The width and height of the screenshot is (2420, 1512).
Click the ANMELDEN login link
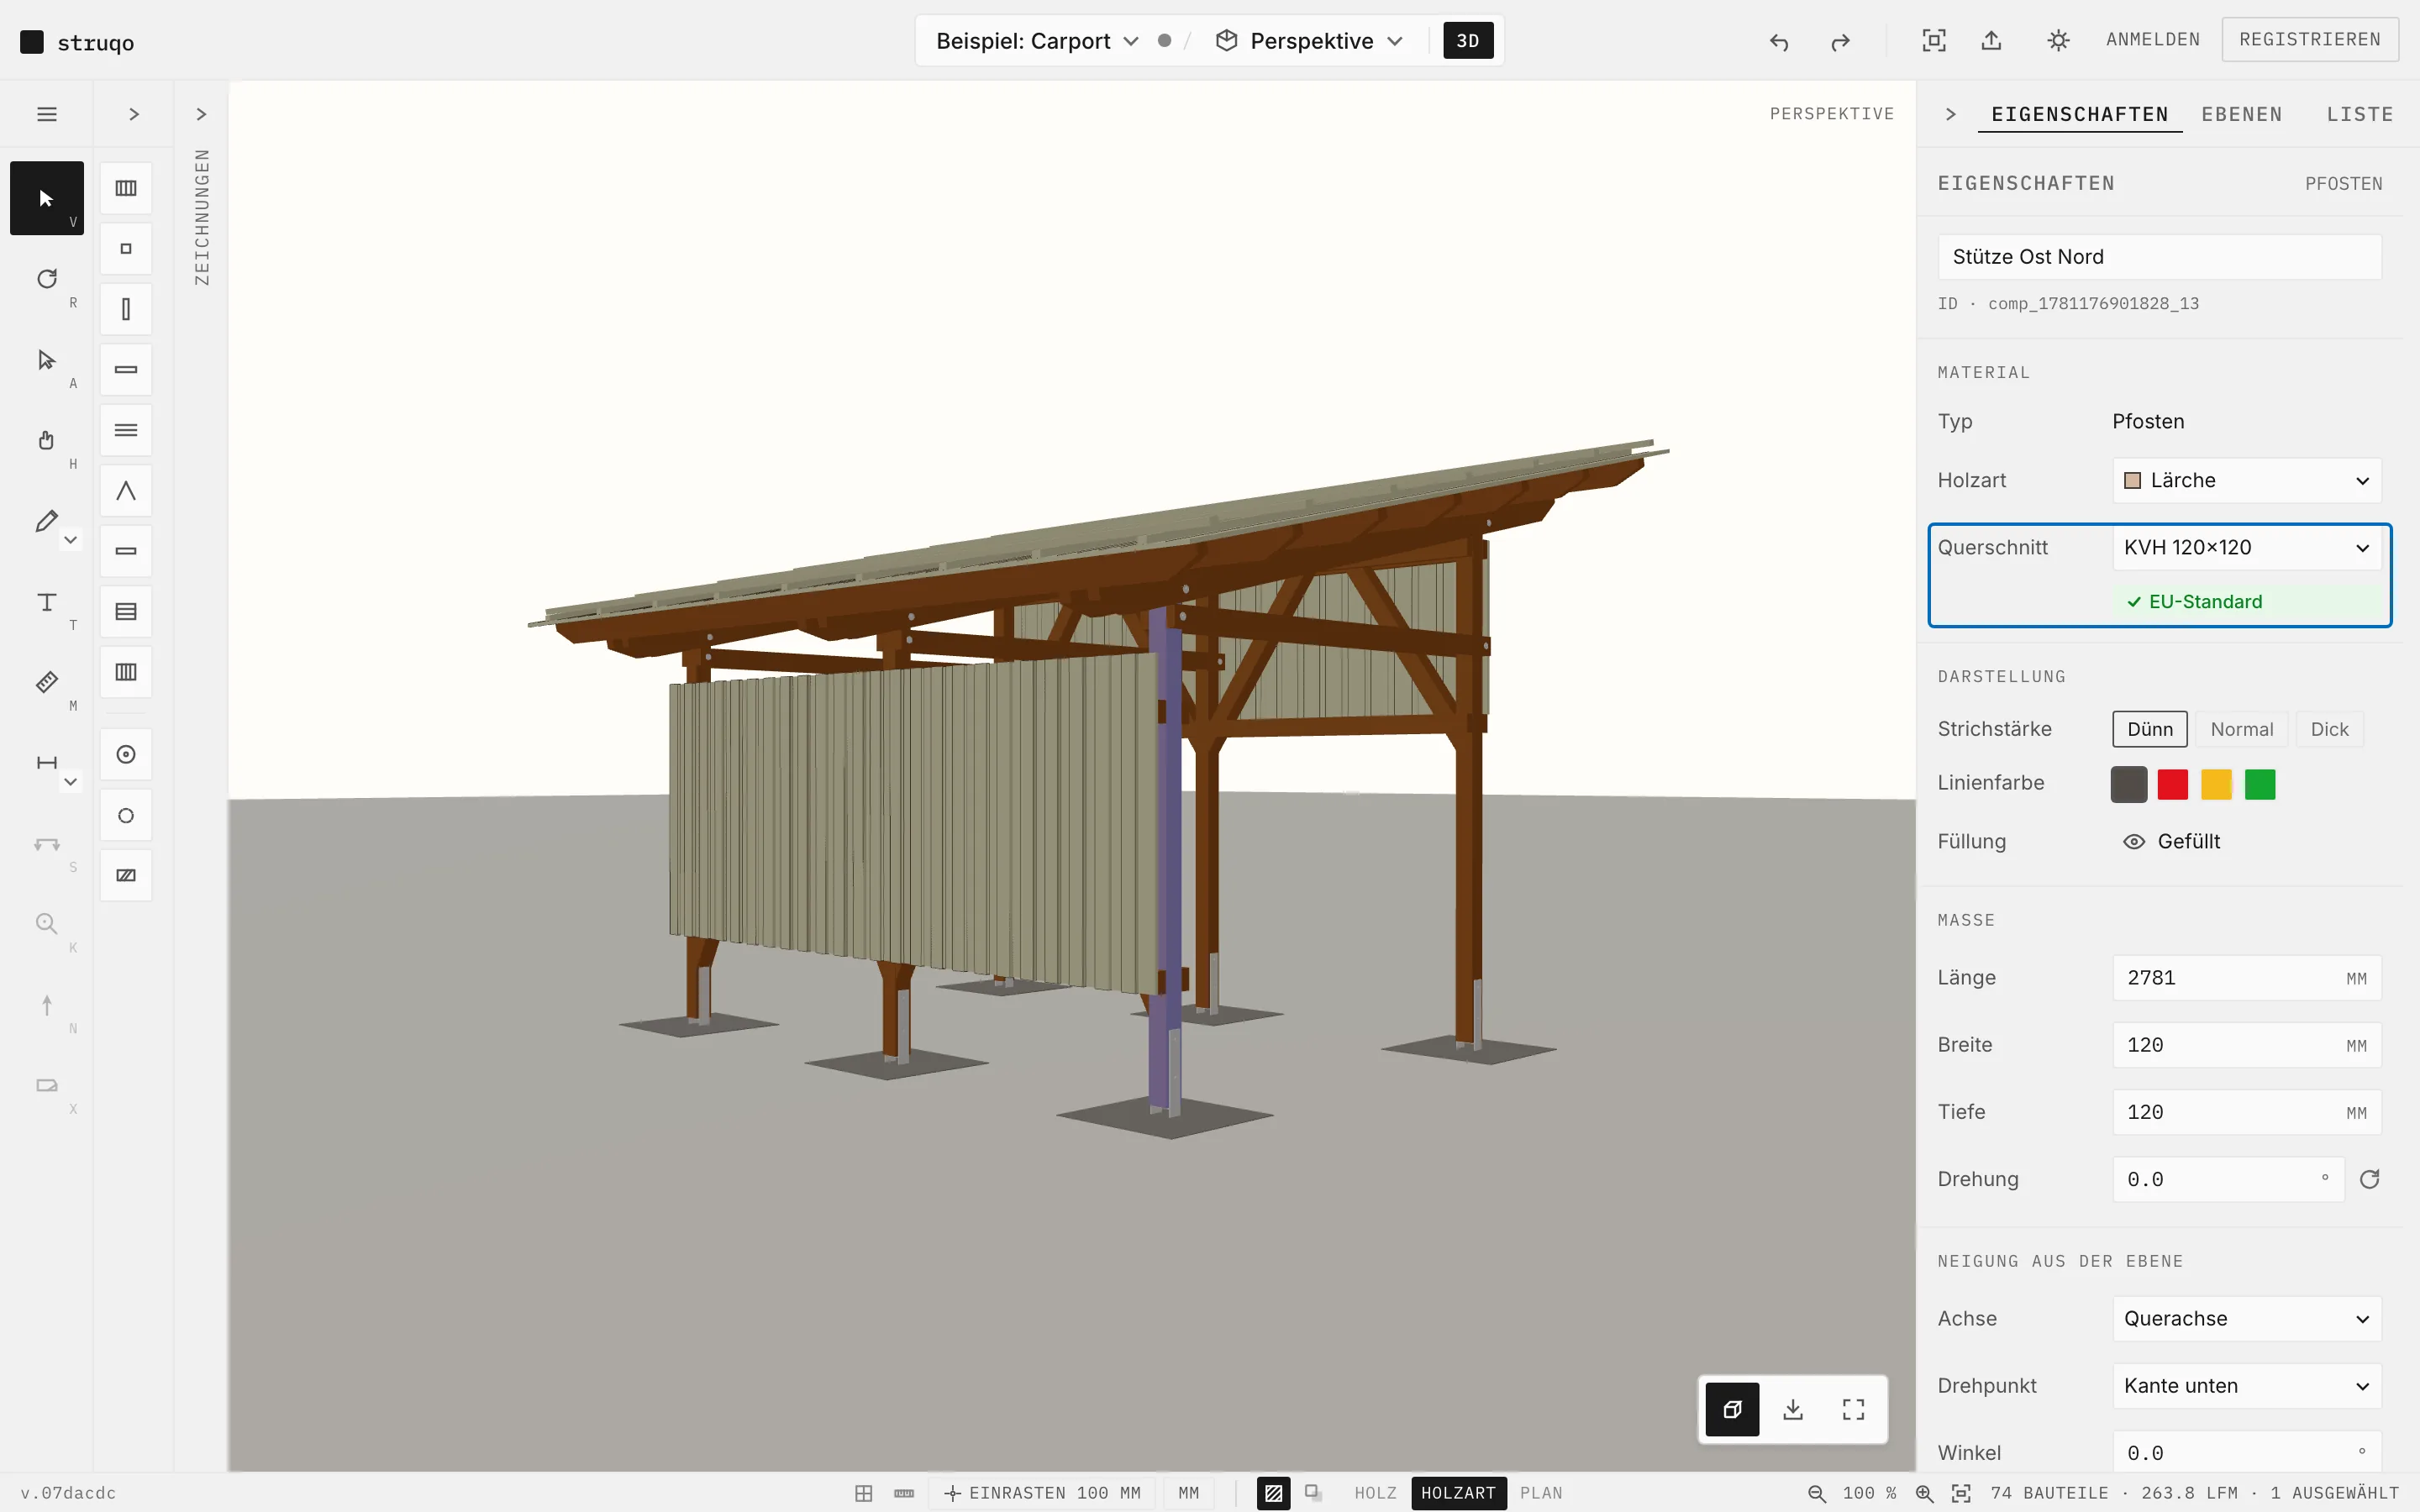[2153, 39]
